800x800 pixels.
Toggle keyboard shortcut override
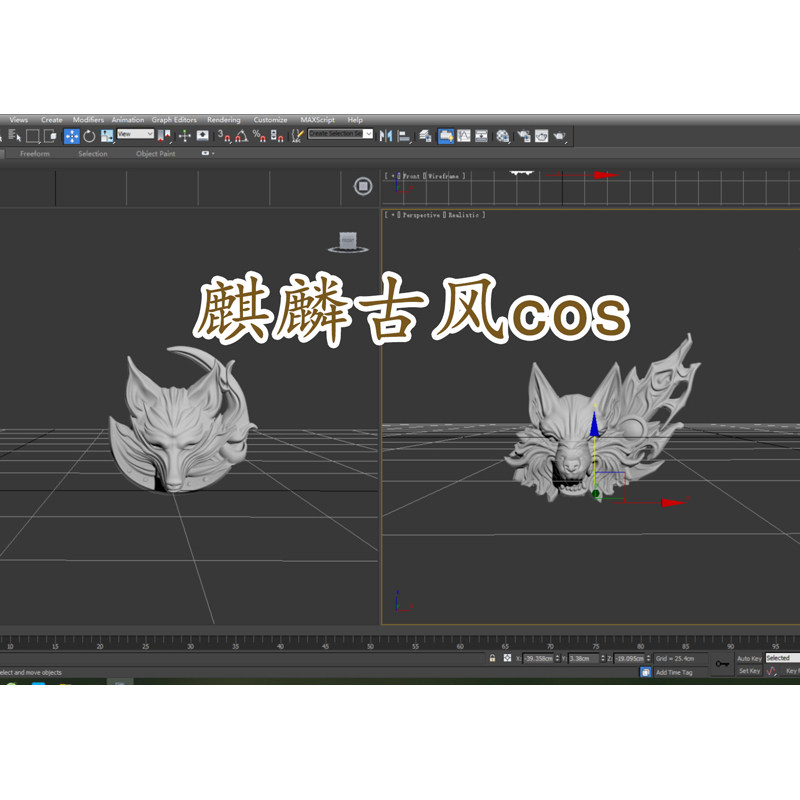(203, 136)
